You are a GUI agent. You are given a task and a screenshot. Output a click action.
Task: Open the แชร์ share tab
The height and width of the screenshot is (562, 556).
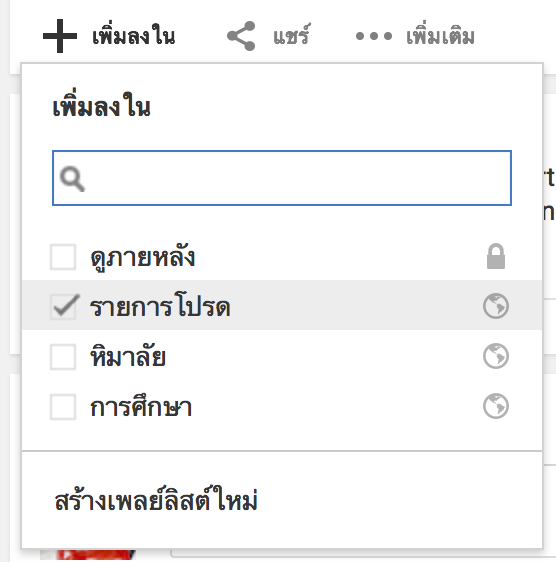pyautogui.click(x=291, y=36)
